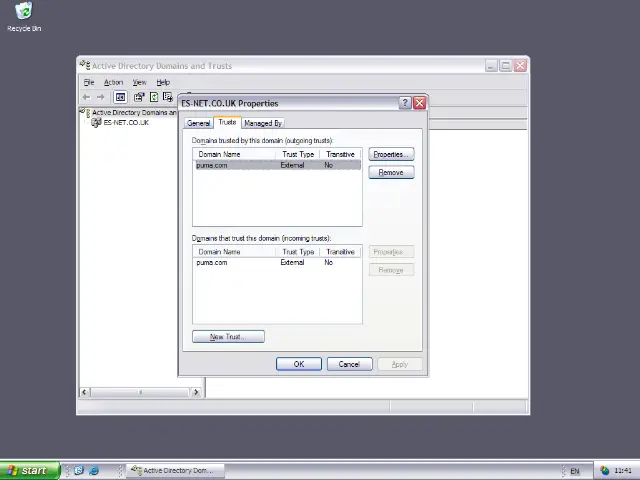Click the Internet Explorer quick launch icon
Image resolution: width=640 pixels, height=480 pixels.
(x=94, y=471)
